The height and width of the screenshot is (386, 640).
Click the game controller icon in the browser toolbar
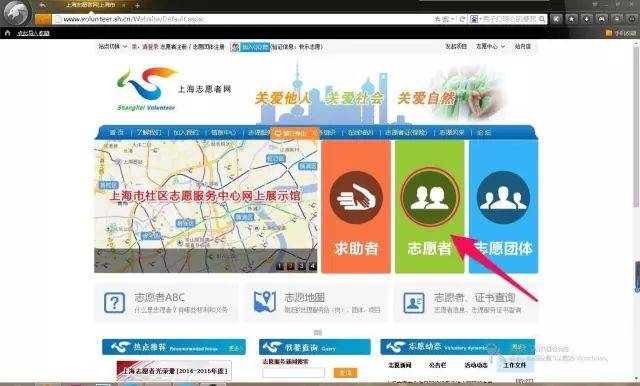602,19
